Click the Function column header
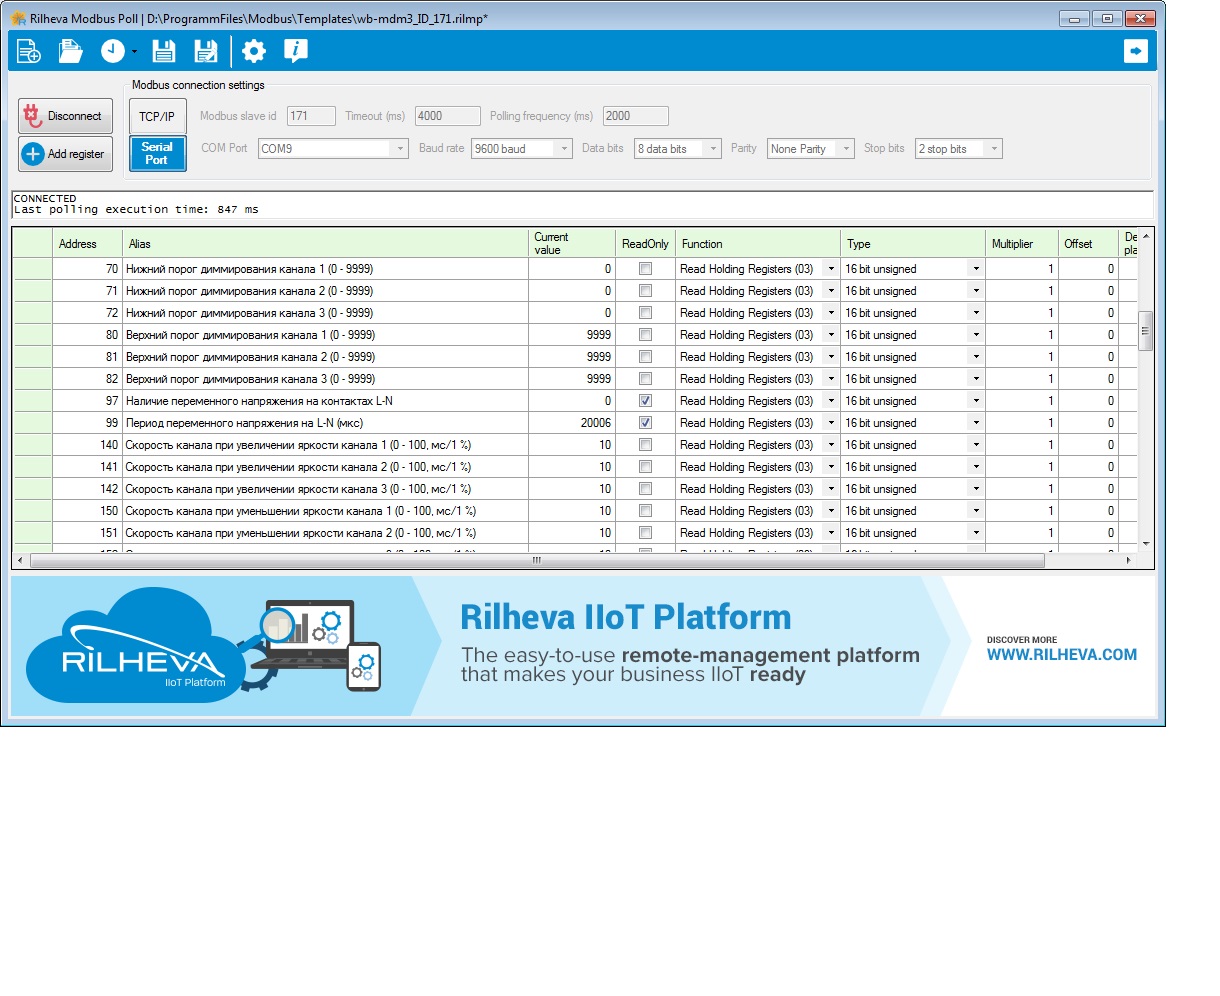Screen dimensions: 1220x996 tap(758, 243)
